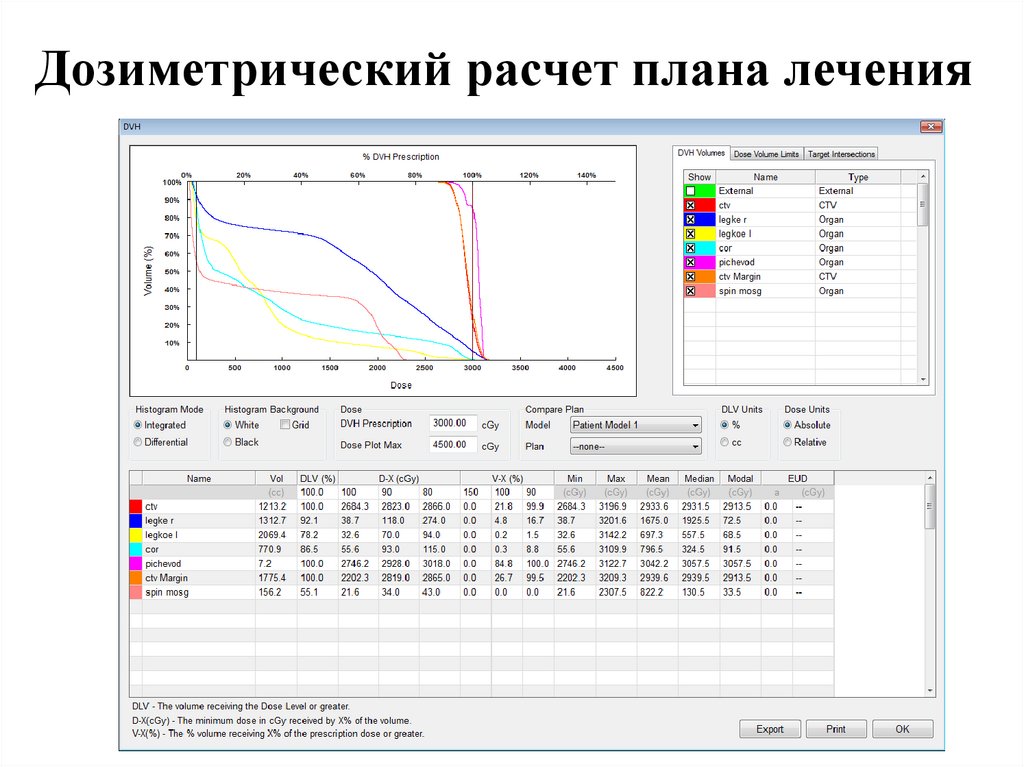Viewport: 1024px width, 767px height.
Task: Select Differential histogram mode
Action: (x=138, y=442)
